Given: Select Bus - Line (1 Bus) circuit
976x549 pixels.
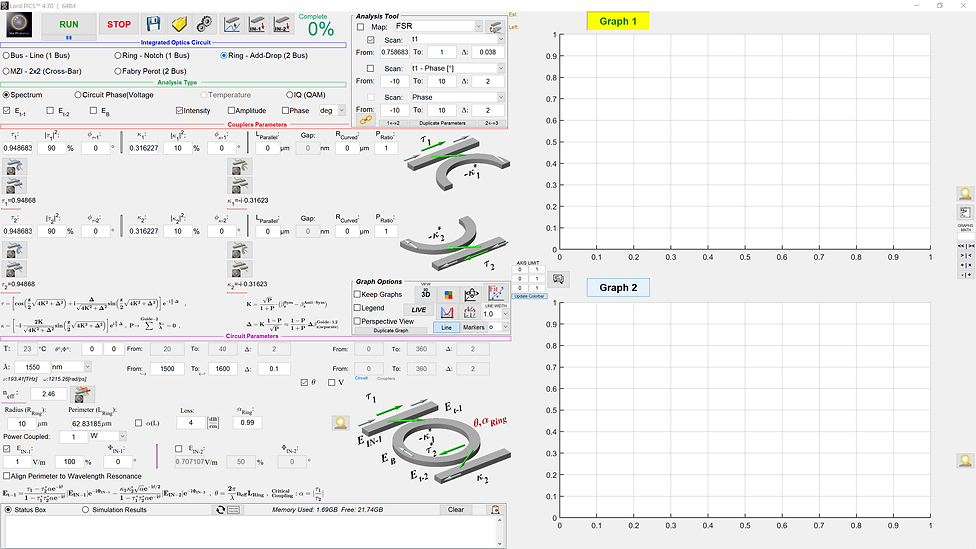Looking at the screenshot, I should pos(37,55).
